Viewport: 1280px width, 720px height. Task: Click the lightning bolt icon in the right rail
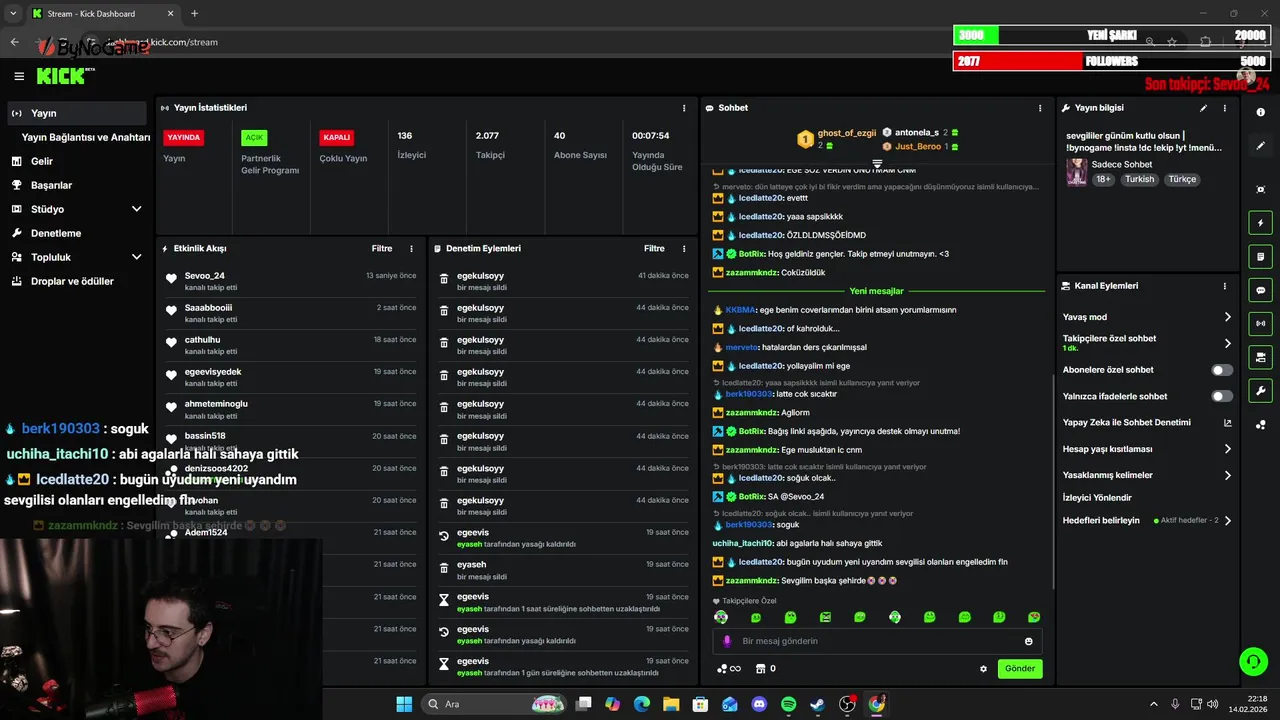pyautogui.click(x=1261, y=223)
